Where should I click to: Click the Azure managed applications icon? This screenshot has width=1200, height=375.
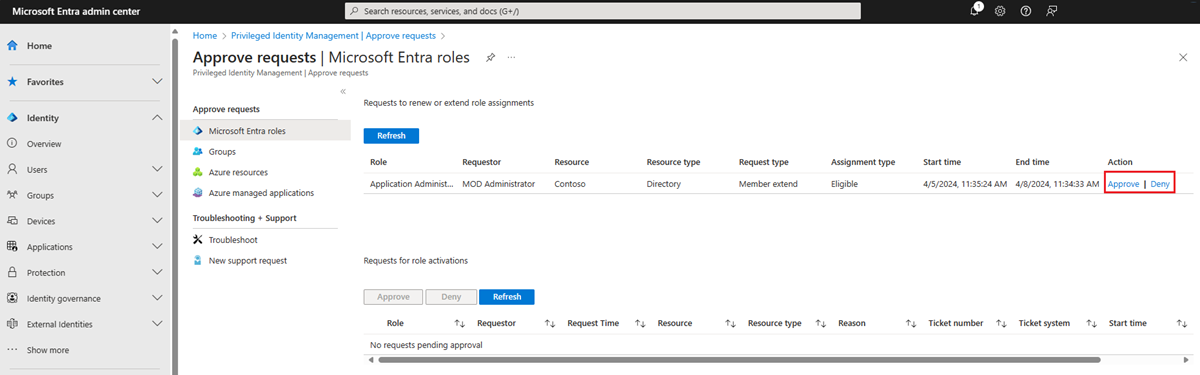click(199, 193)
